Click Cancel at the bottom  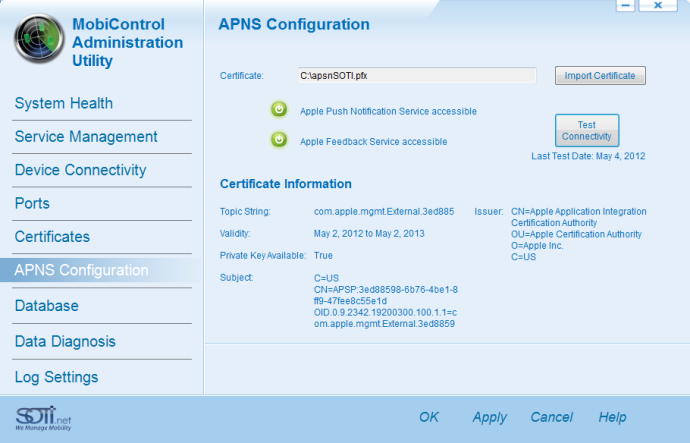coord(551,417)
